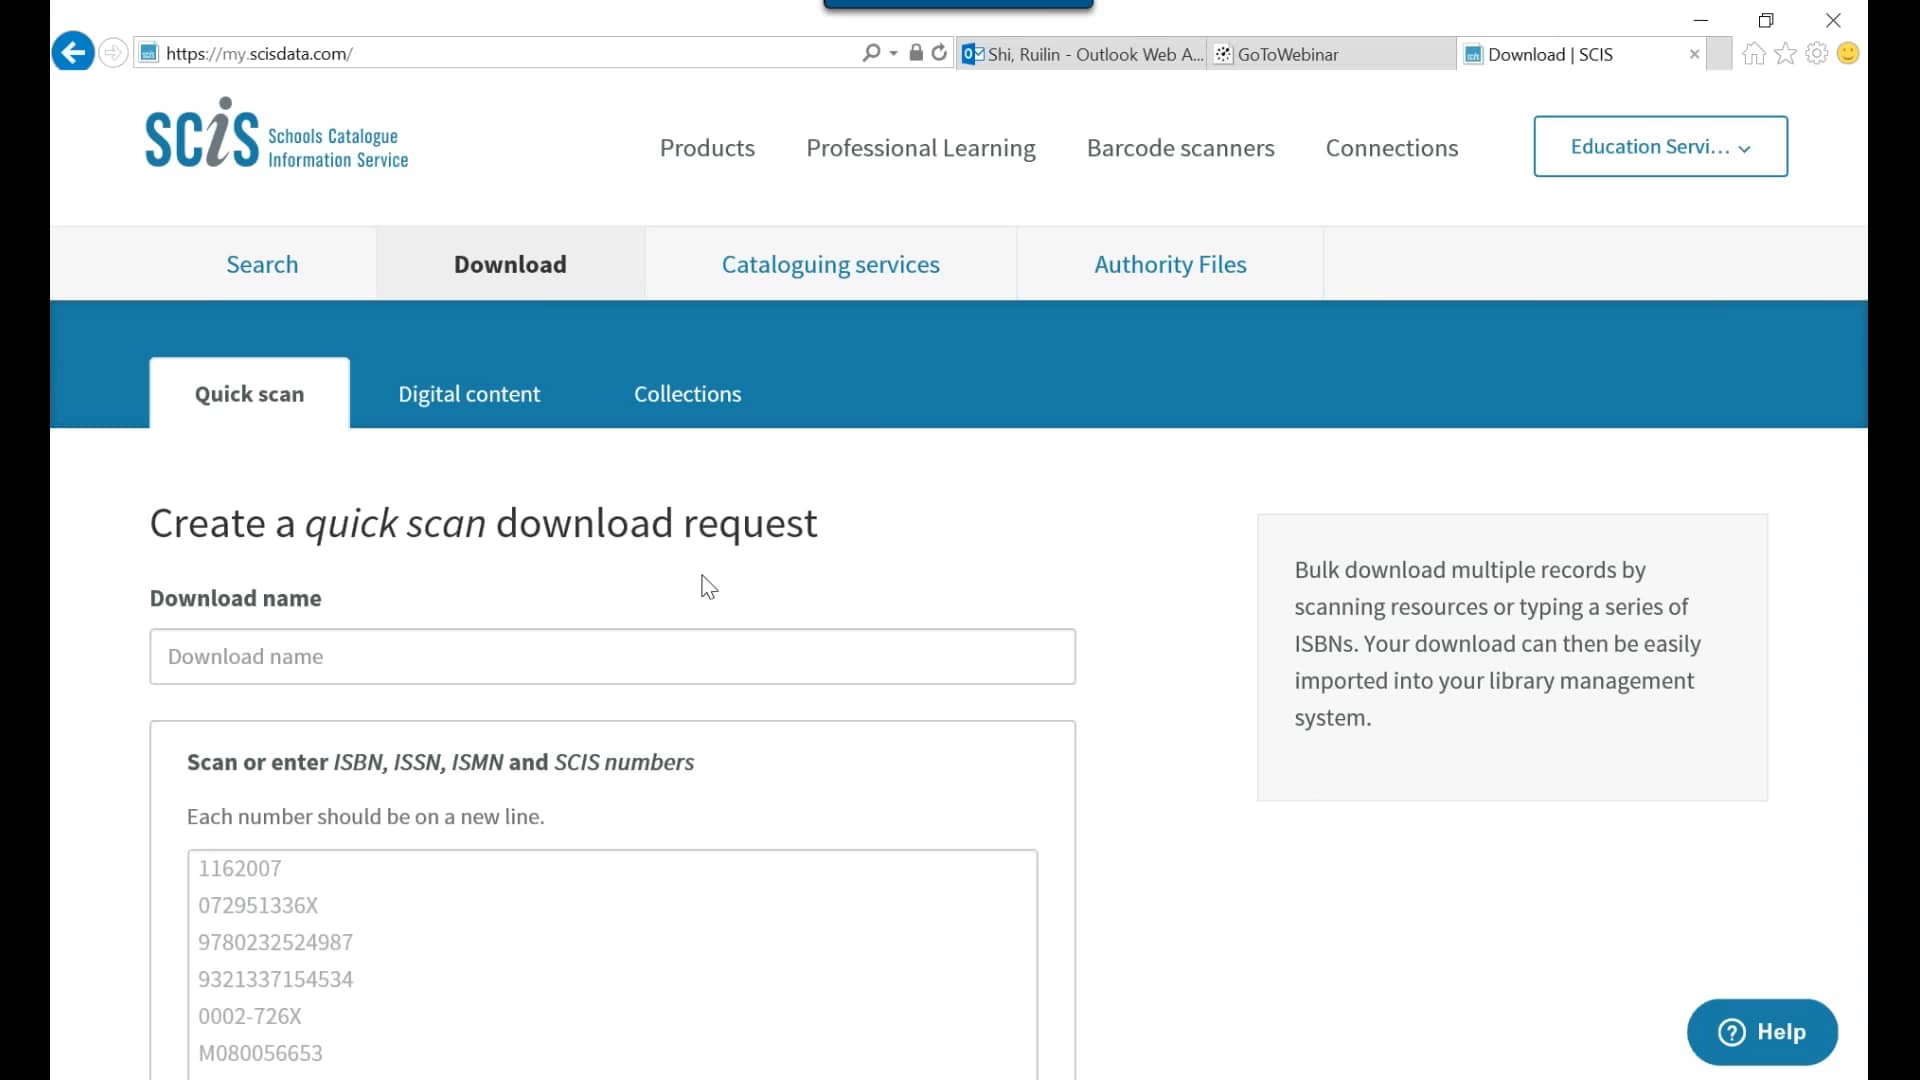Open the Help widget
This screenshot has height=1080, width=1920.
click(x=1761, y=1031)
